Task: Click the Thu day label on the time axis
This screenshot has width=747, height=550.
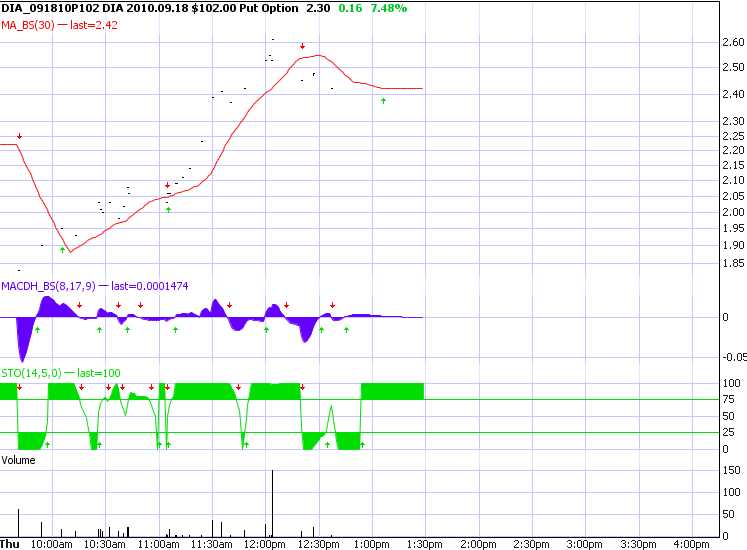Action: click(x=11, y=544)
